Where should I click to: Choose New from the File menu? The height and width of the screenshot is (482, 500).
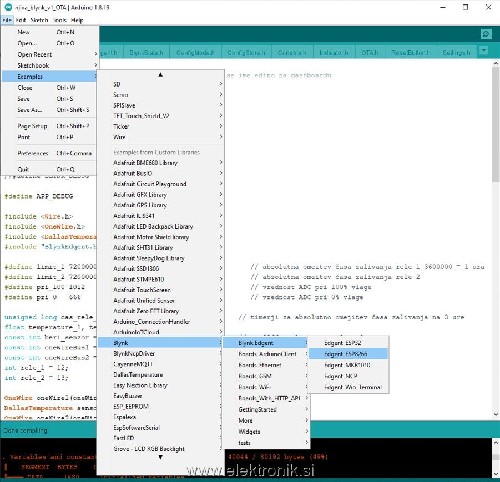pos(49,32)
